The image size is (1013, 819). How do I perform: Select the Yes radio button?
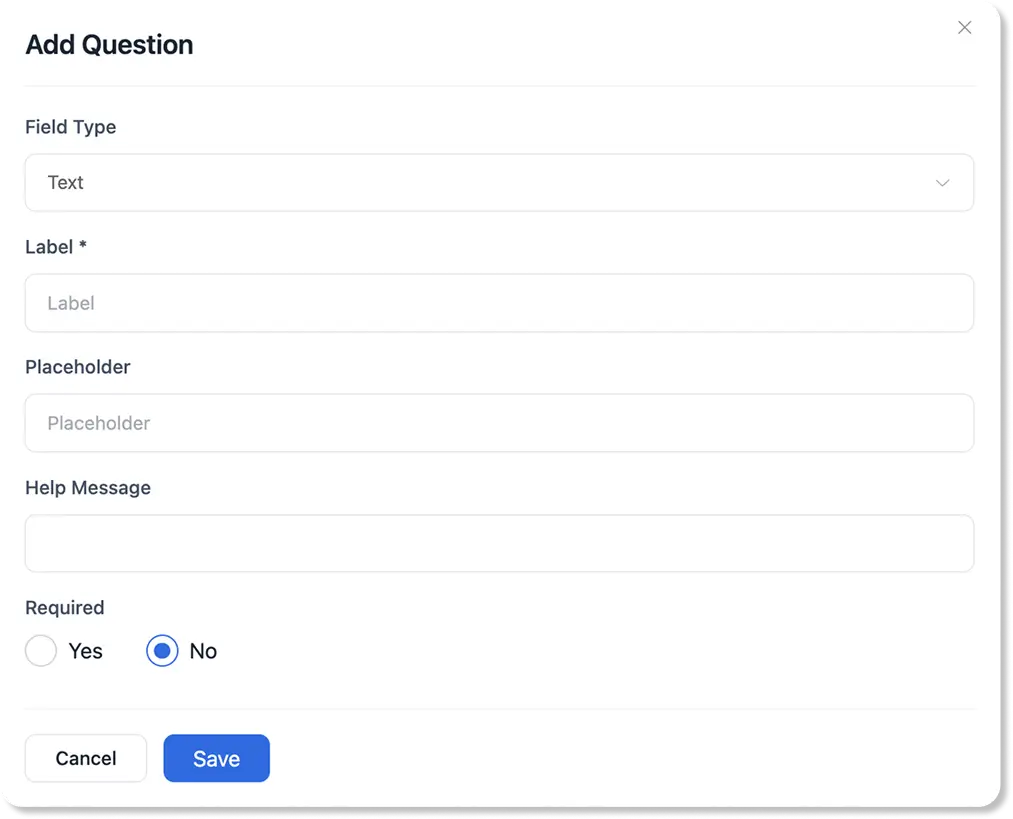(41, 651)
